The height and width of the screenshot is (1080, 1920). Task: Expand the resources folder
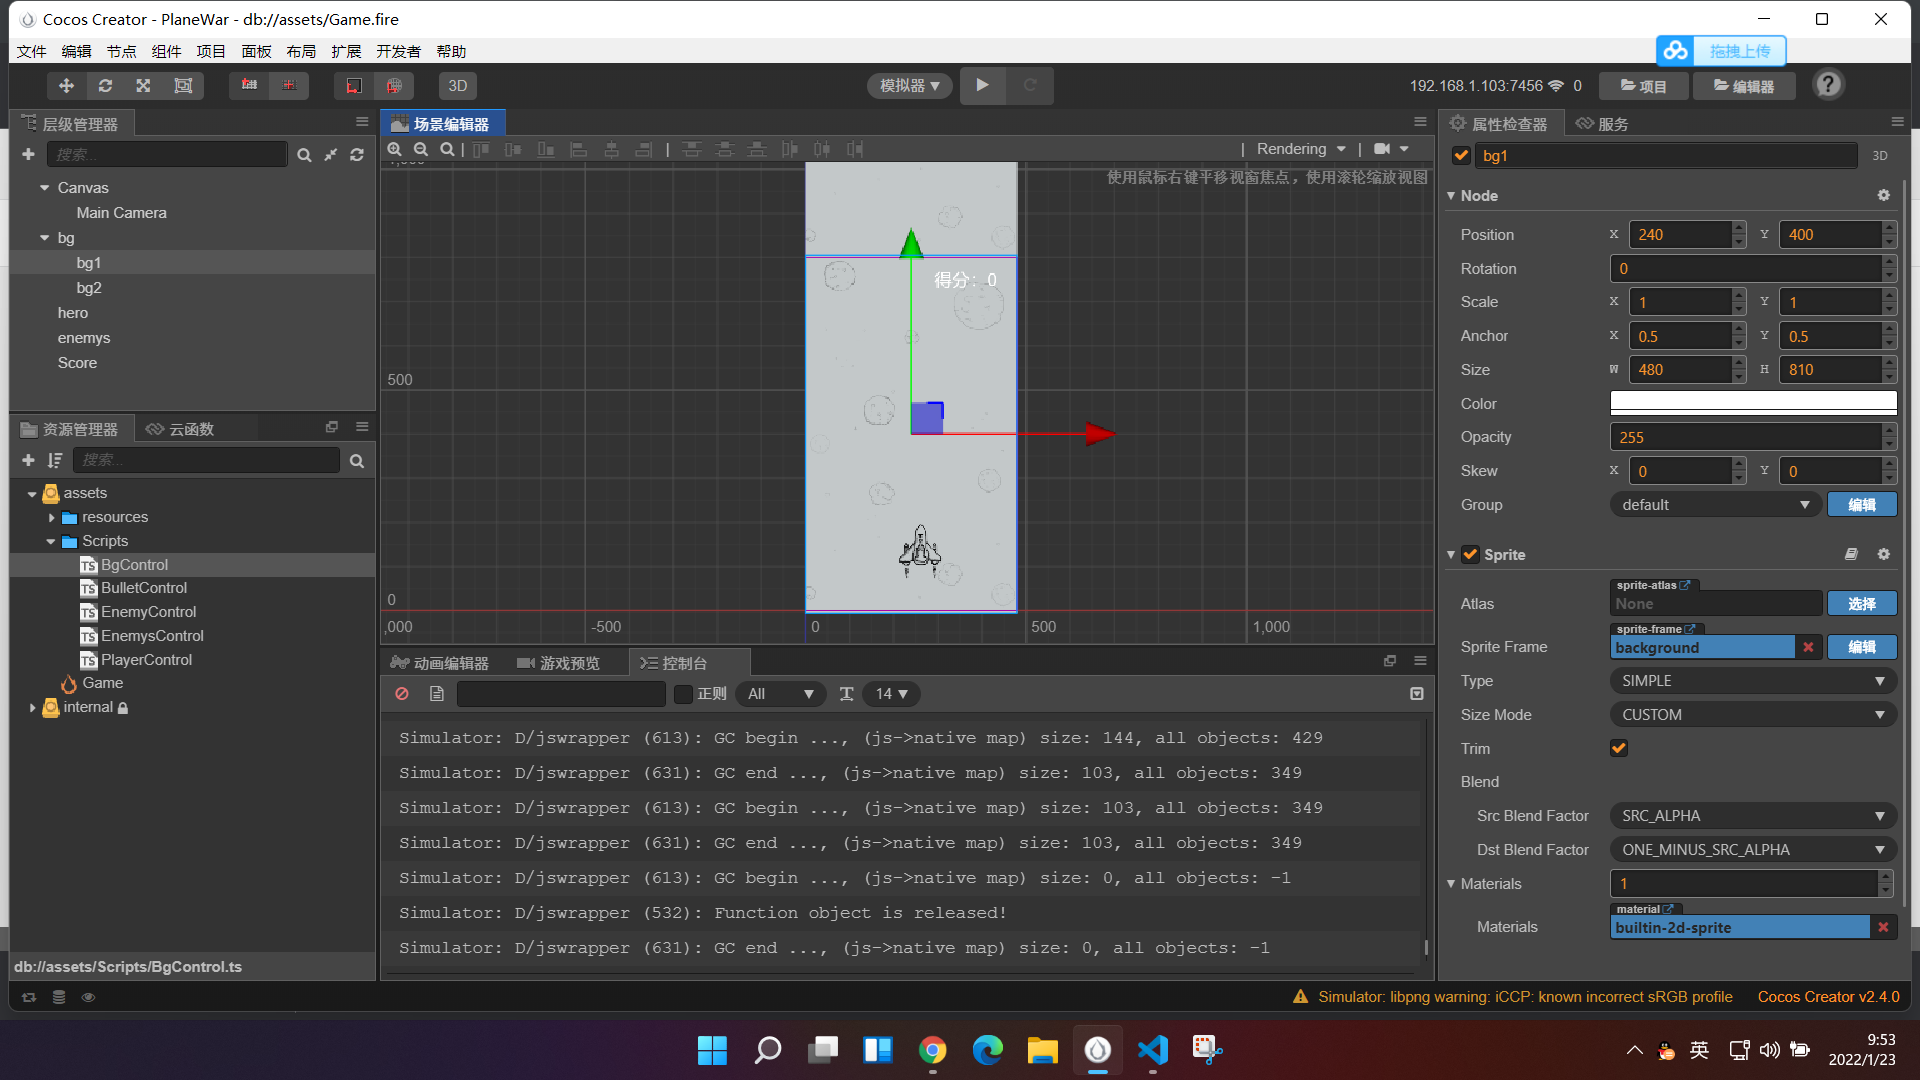coord(52,518)
